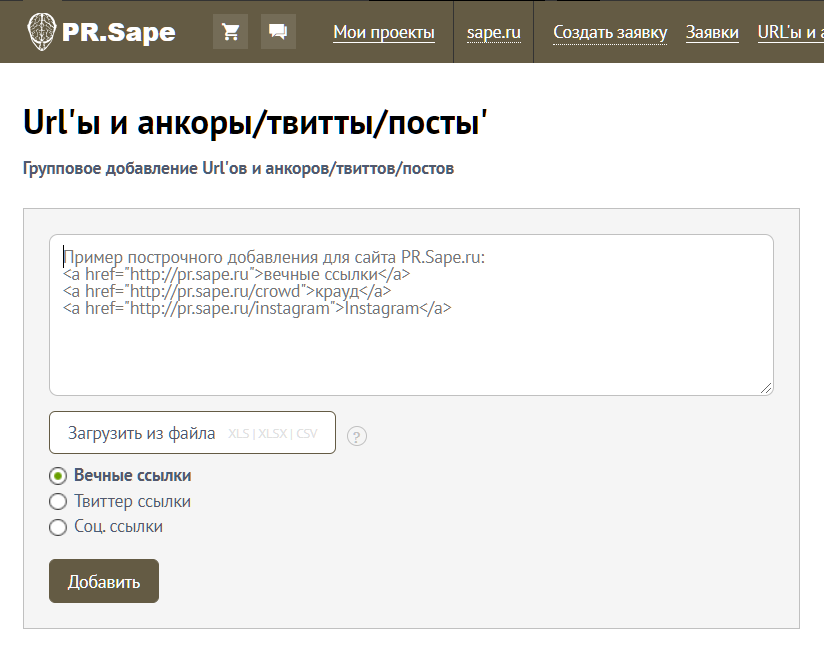
Task: Click the Добавить button
Action: coord(104,581)
